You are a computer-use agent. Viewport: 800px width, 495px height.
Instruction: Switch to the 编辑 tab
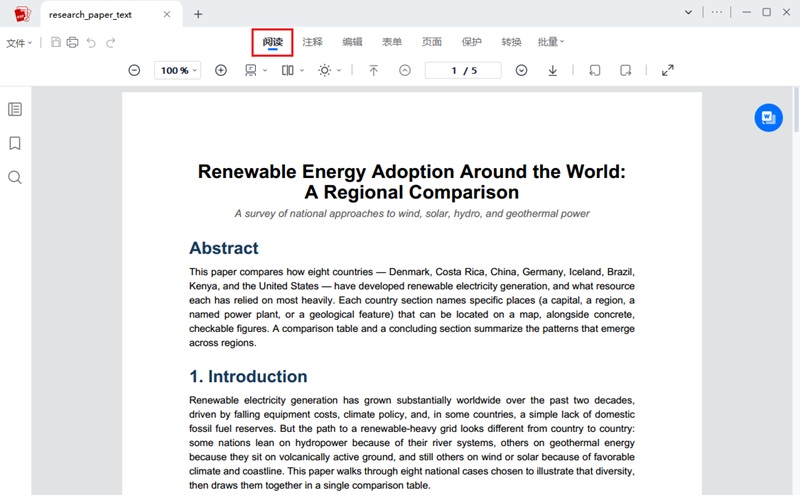pyautogui.click(x=352, y=42)
